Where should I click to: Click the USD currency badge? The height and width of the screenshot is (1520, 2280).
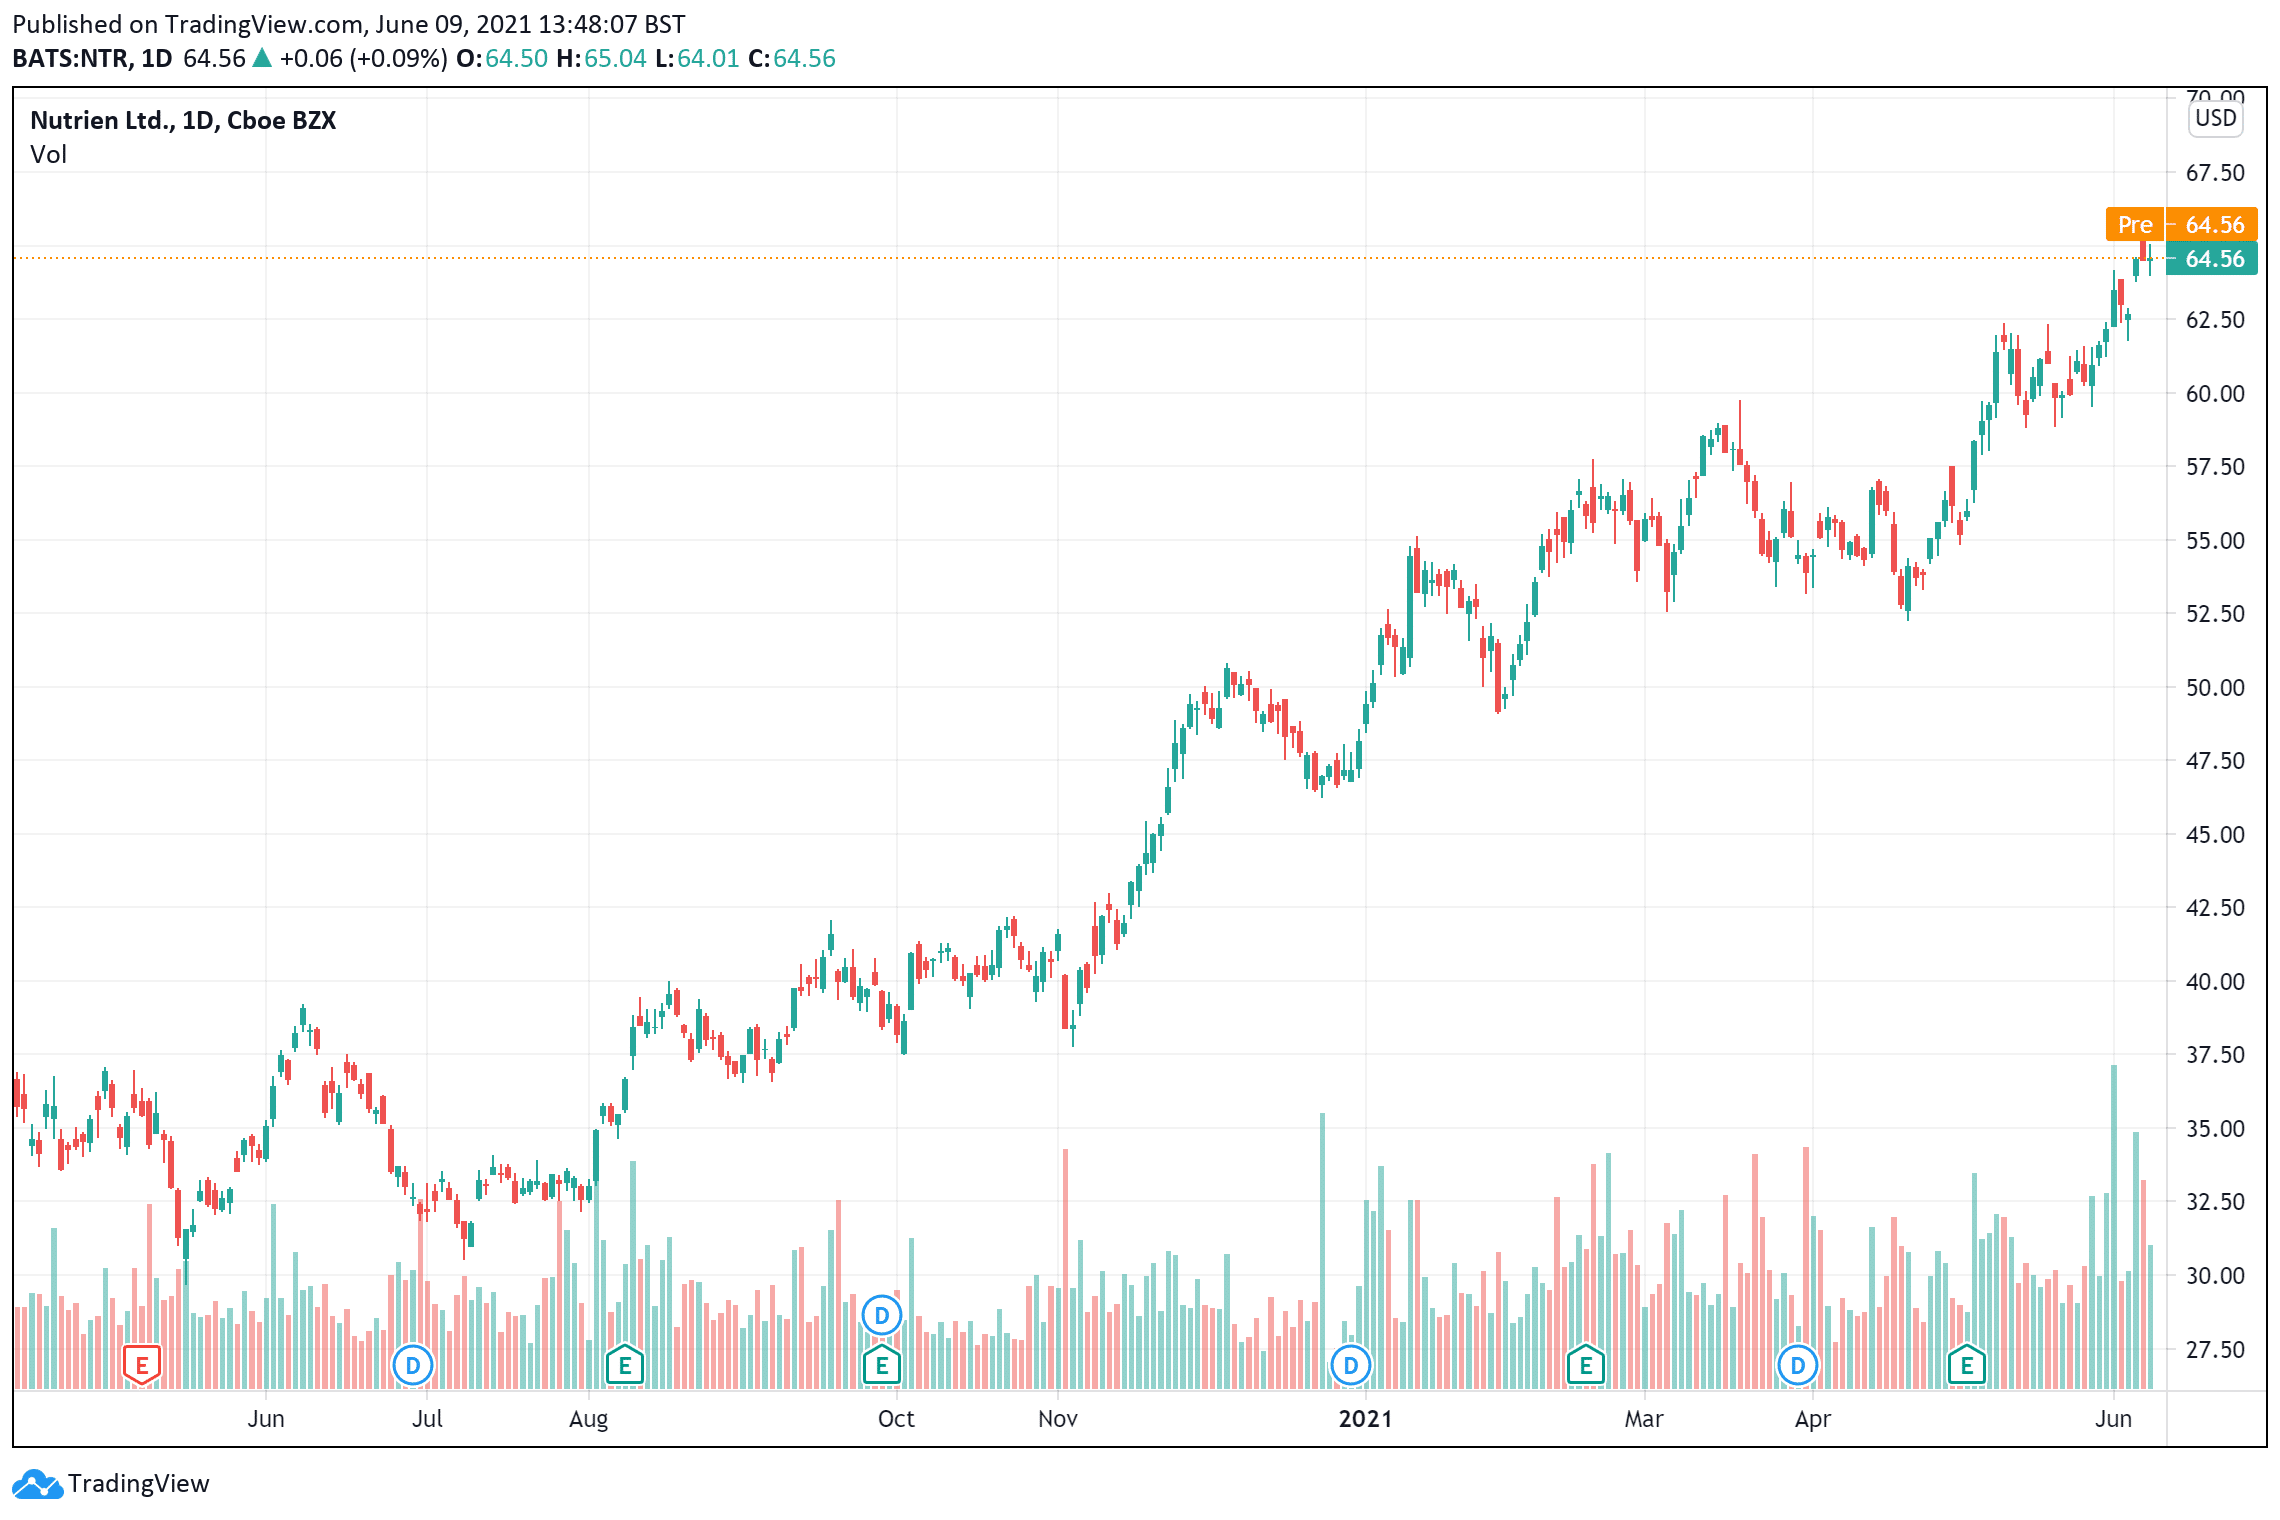tap(2216, 118)
